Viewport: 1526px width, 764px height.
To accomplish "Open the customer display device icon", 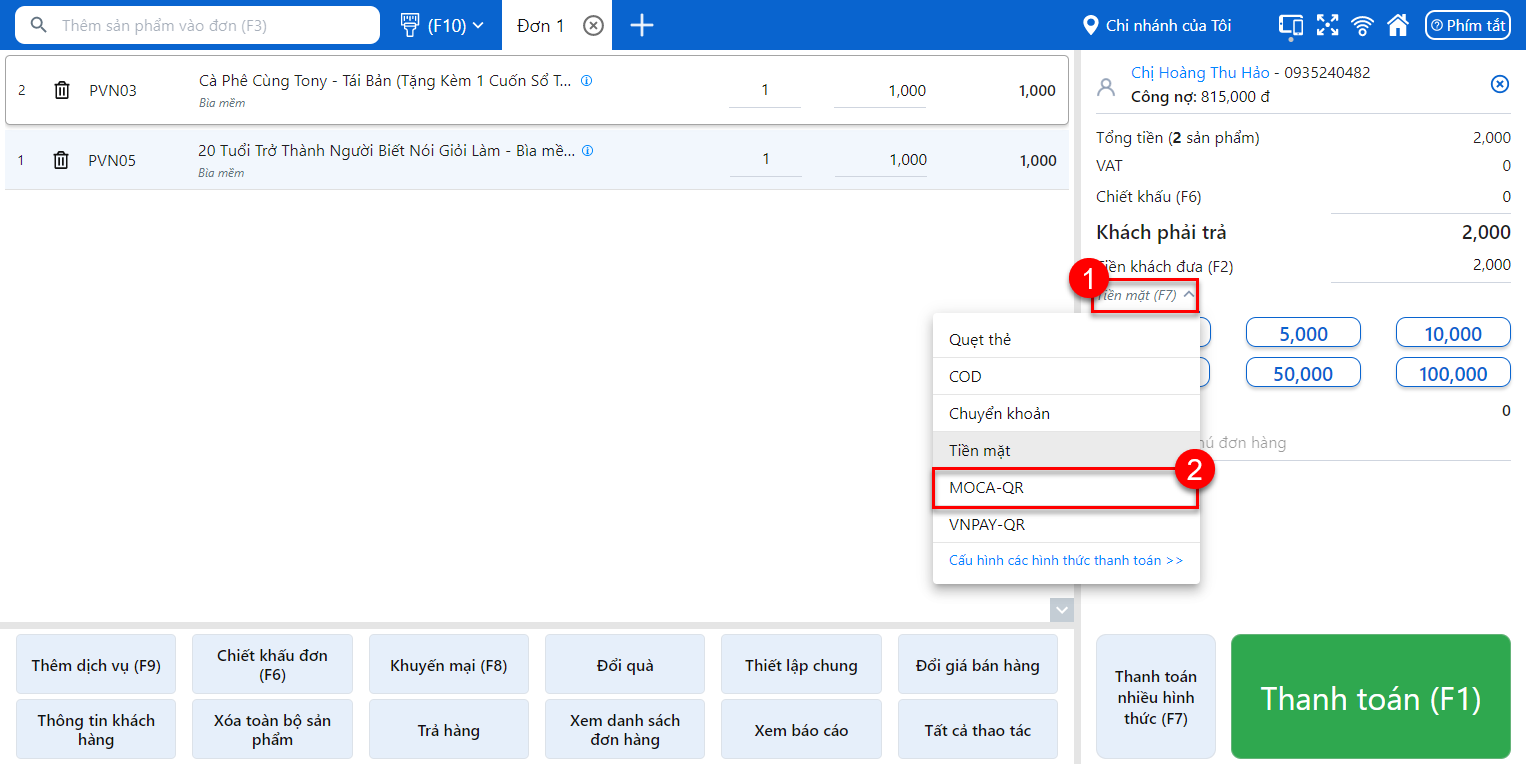I will click(x=1291, y=25).
